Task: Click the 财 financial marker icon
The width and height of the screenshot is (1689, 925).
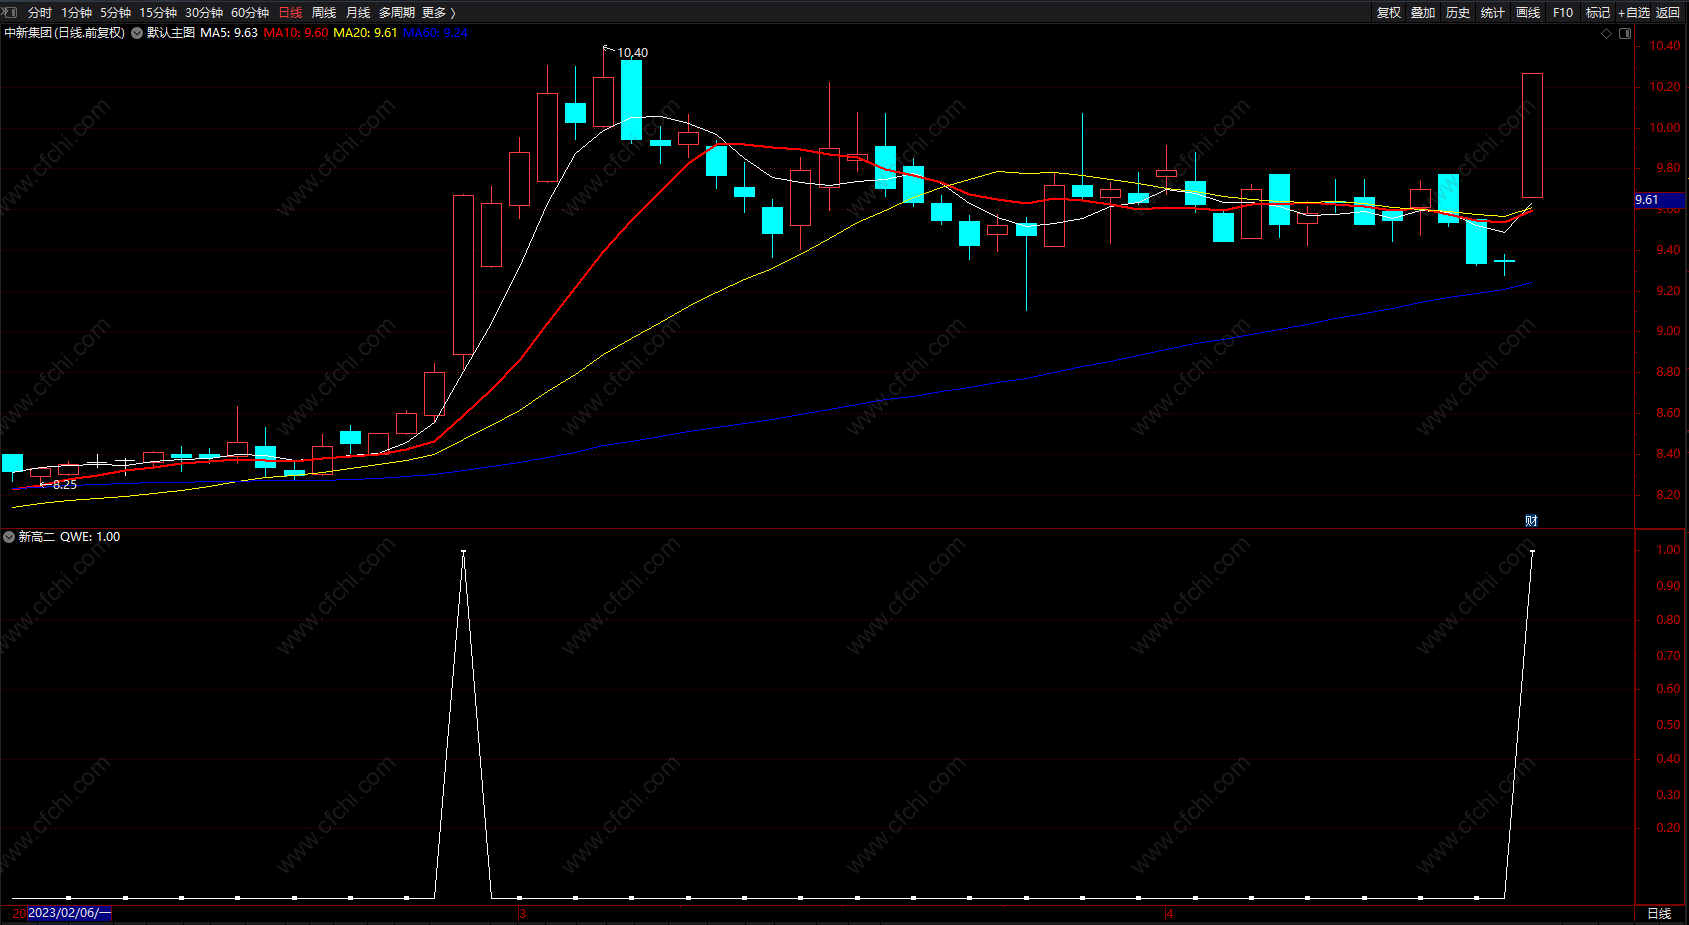Action: click(x=1531, y=520)
